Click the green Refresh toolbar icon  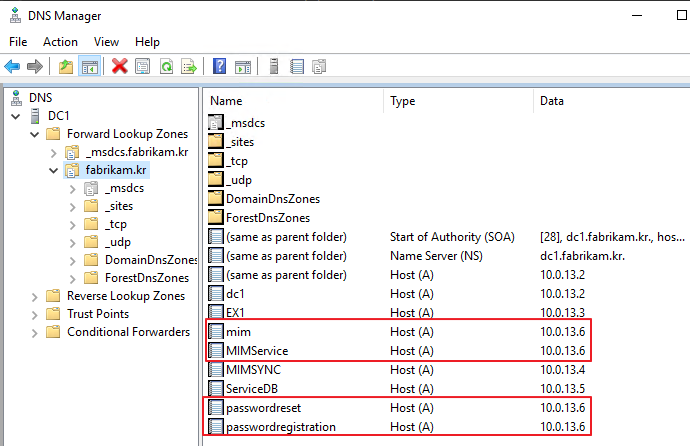[166, 66]
